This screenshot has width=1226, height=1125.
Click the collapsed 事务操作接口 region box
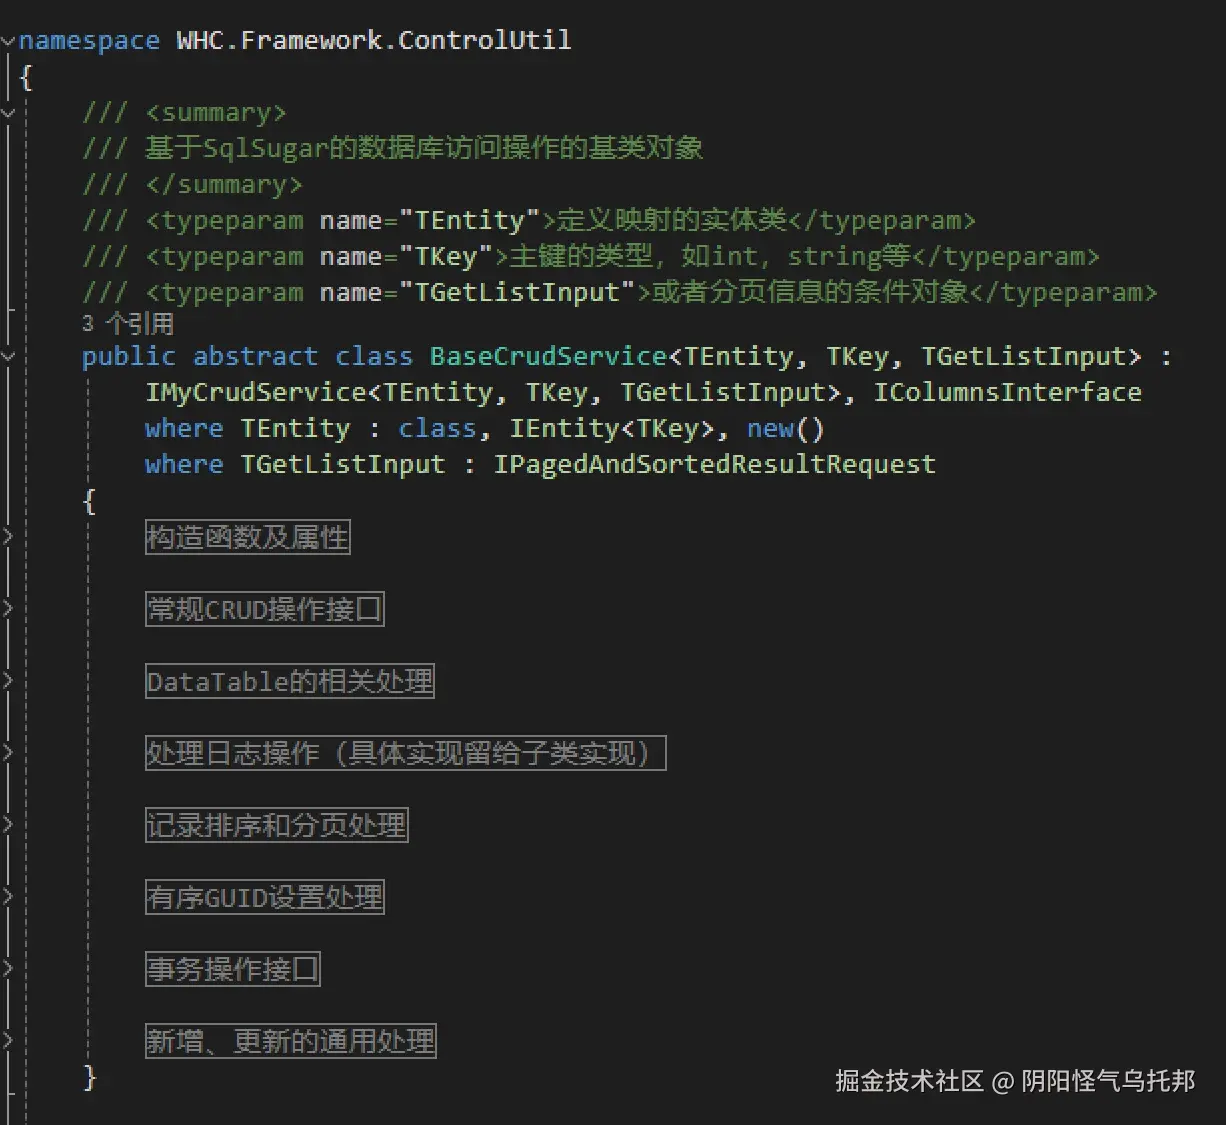pos(232,969)
